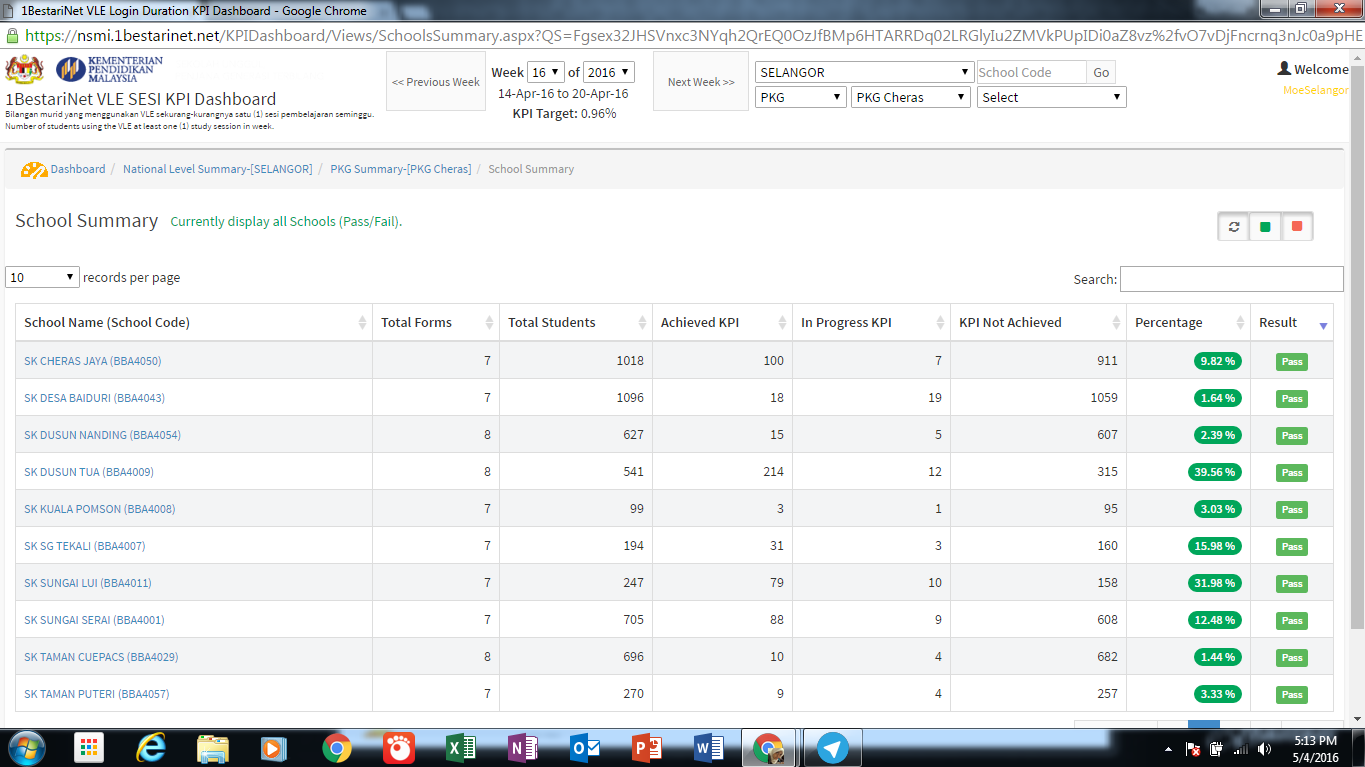Click the Action Center flag tray icon
The width and height of the screenshot is (1365, 767).
tap(1193, 749)
